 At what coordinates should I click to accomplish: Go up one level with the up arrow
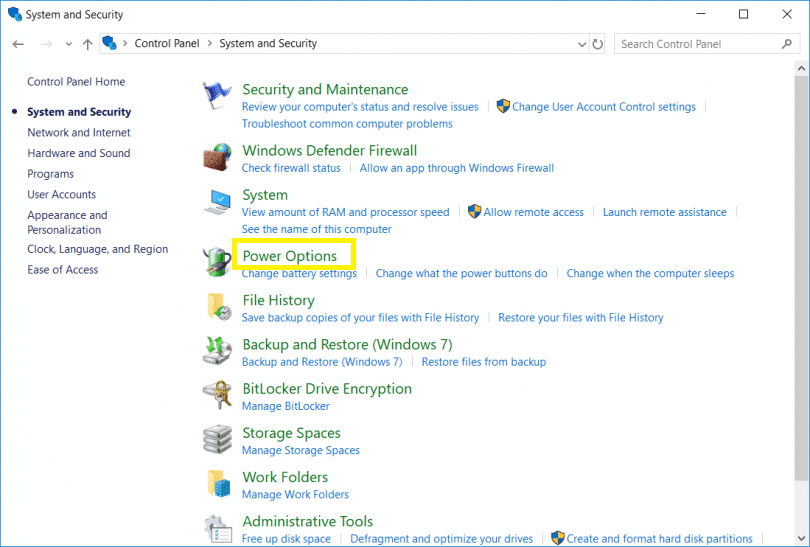pos(87,44)
